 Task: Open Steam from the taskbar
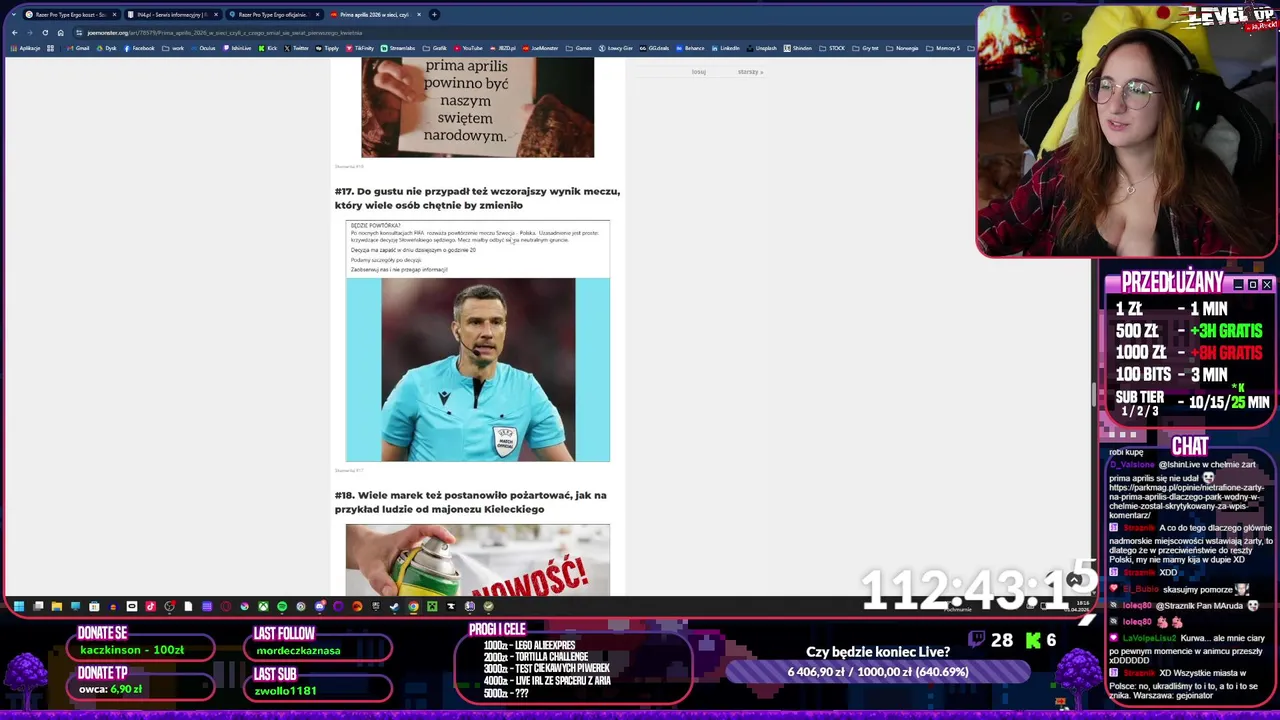(394, 606)
